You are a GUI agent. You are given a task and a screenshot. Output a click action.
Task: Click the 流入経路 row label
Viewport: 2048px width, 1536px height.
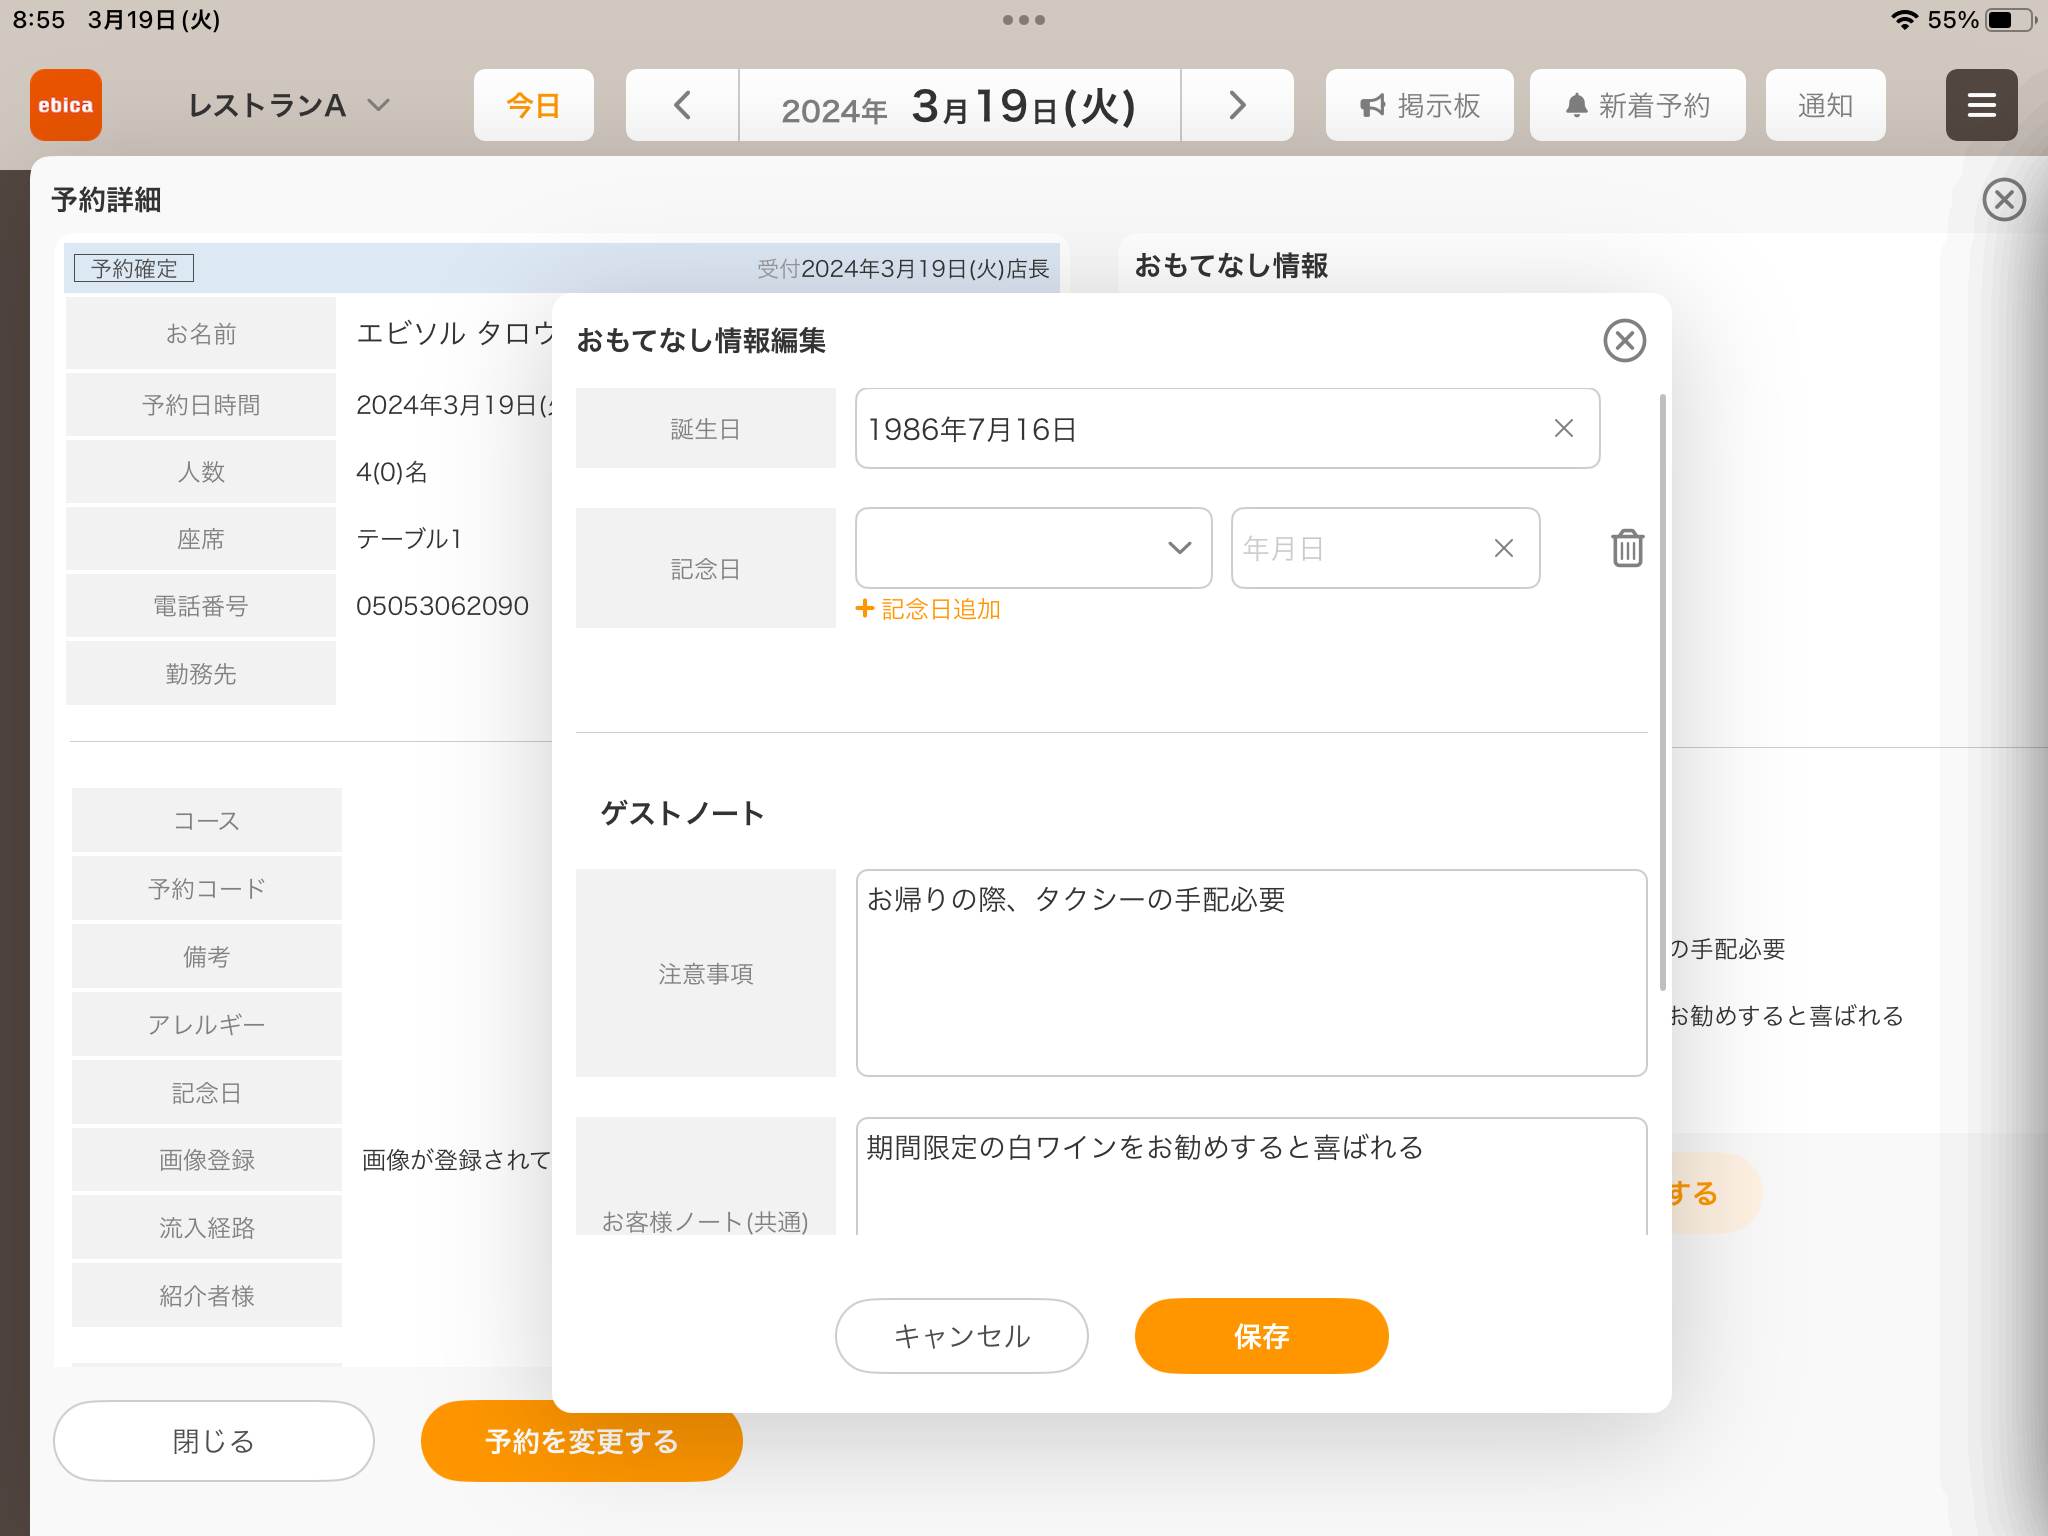click(x=206, y=1228)
